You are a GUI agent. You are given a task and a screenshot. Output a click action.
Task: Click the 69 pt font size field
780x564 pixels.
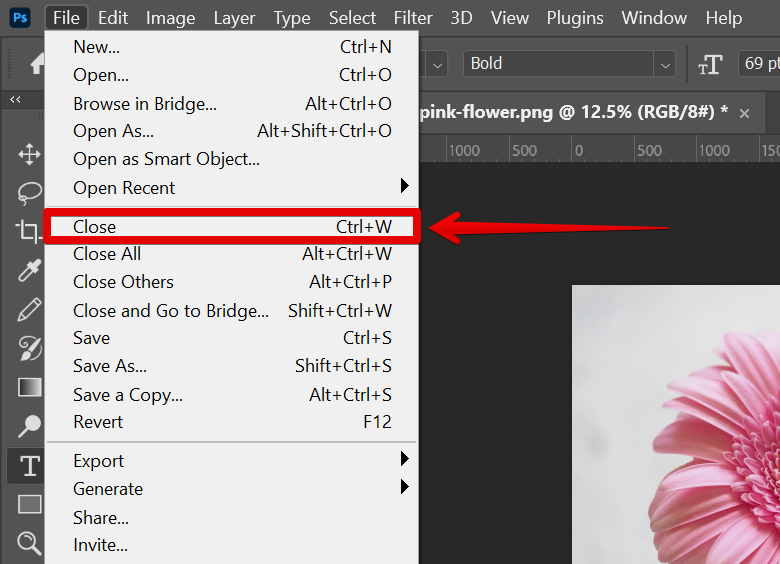click(x=760, y=64)
